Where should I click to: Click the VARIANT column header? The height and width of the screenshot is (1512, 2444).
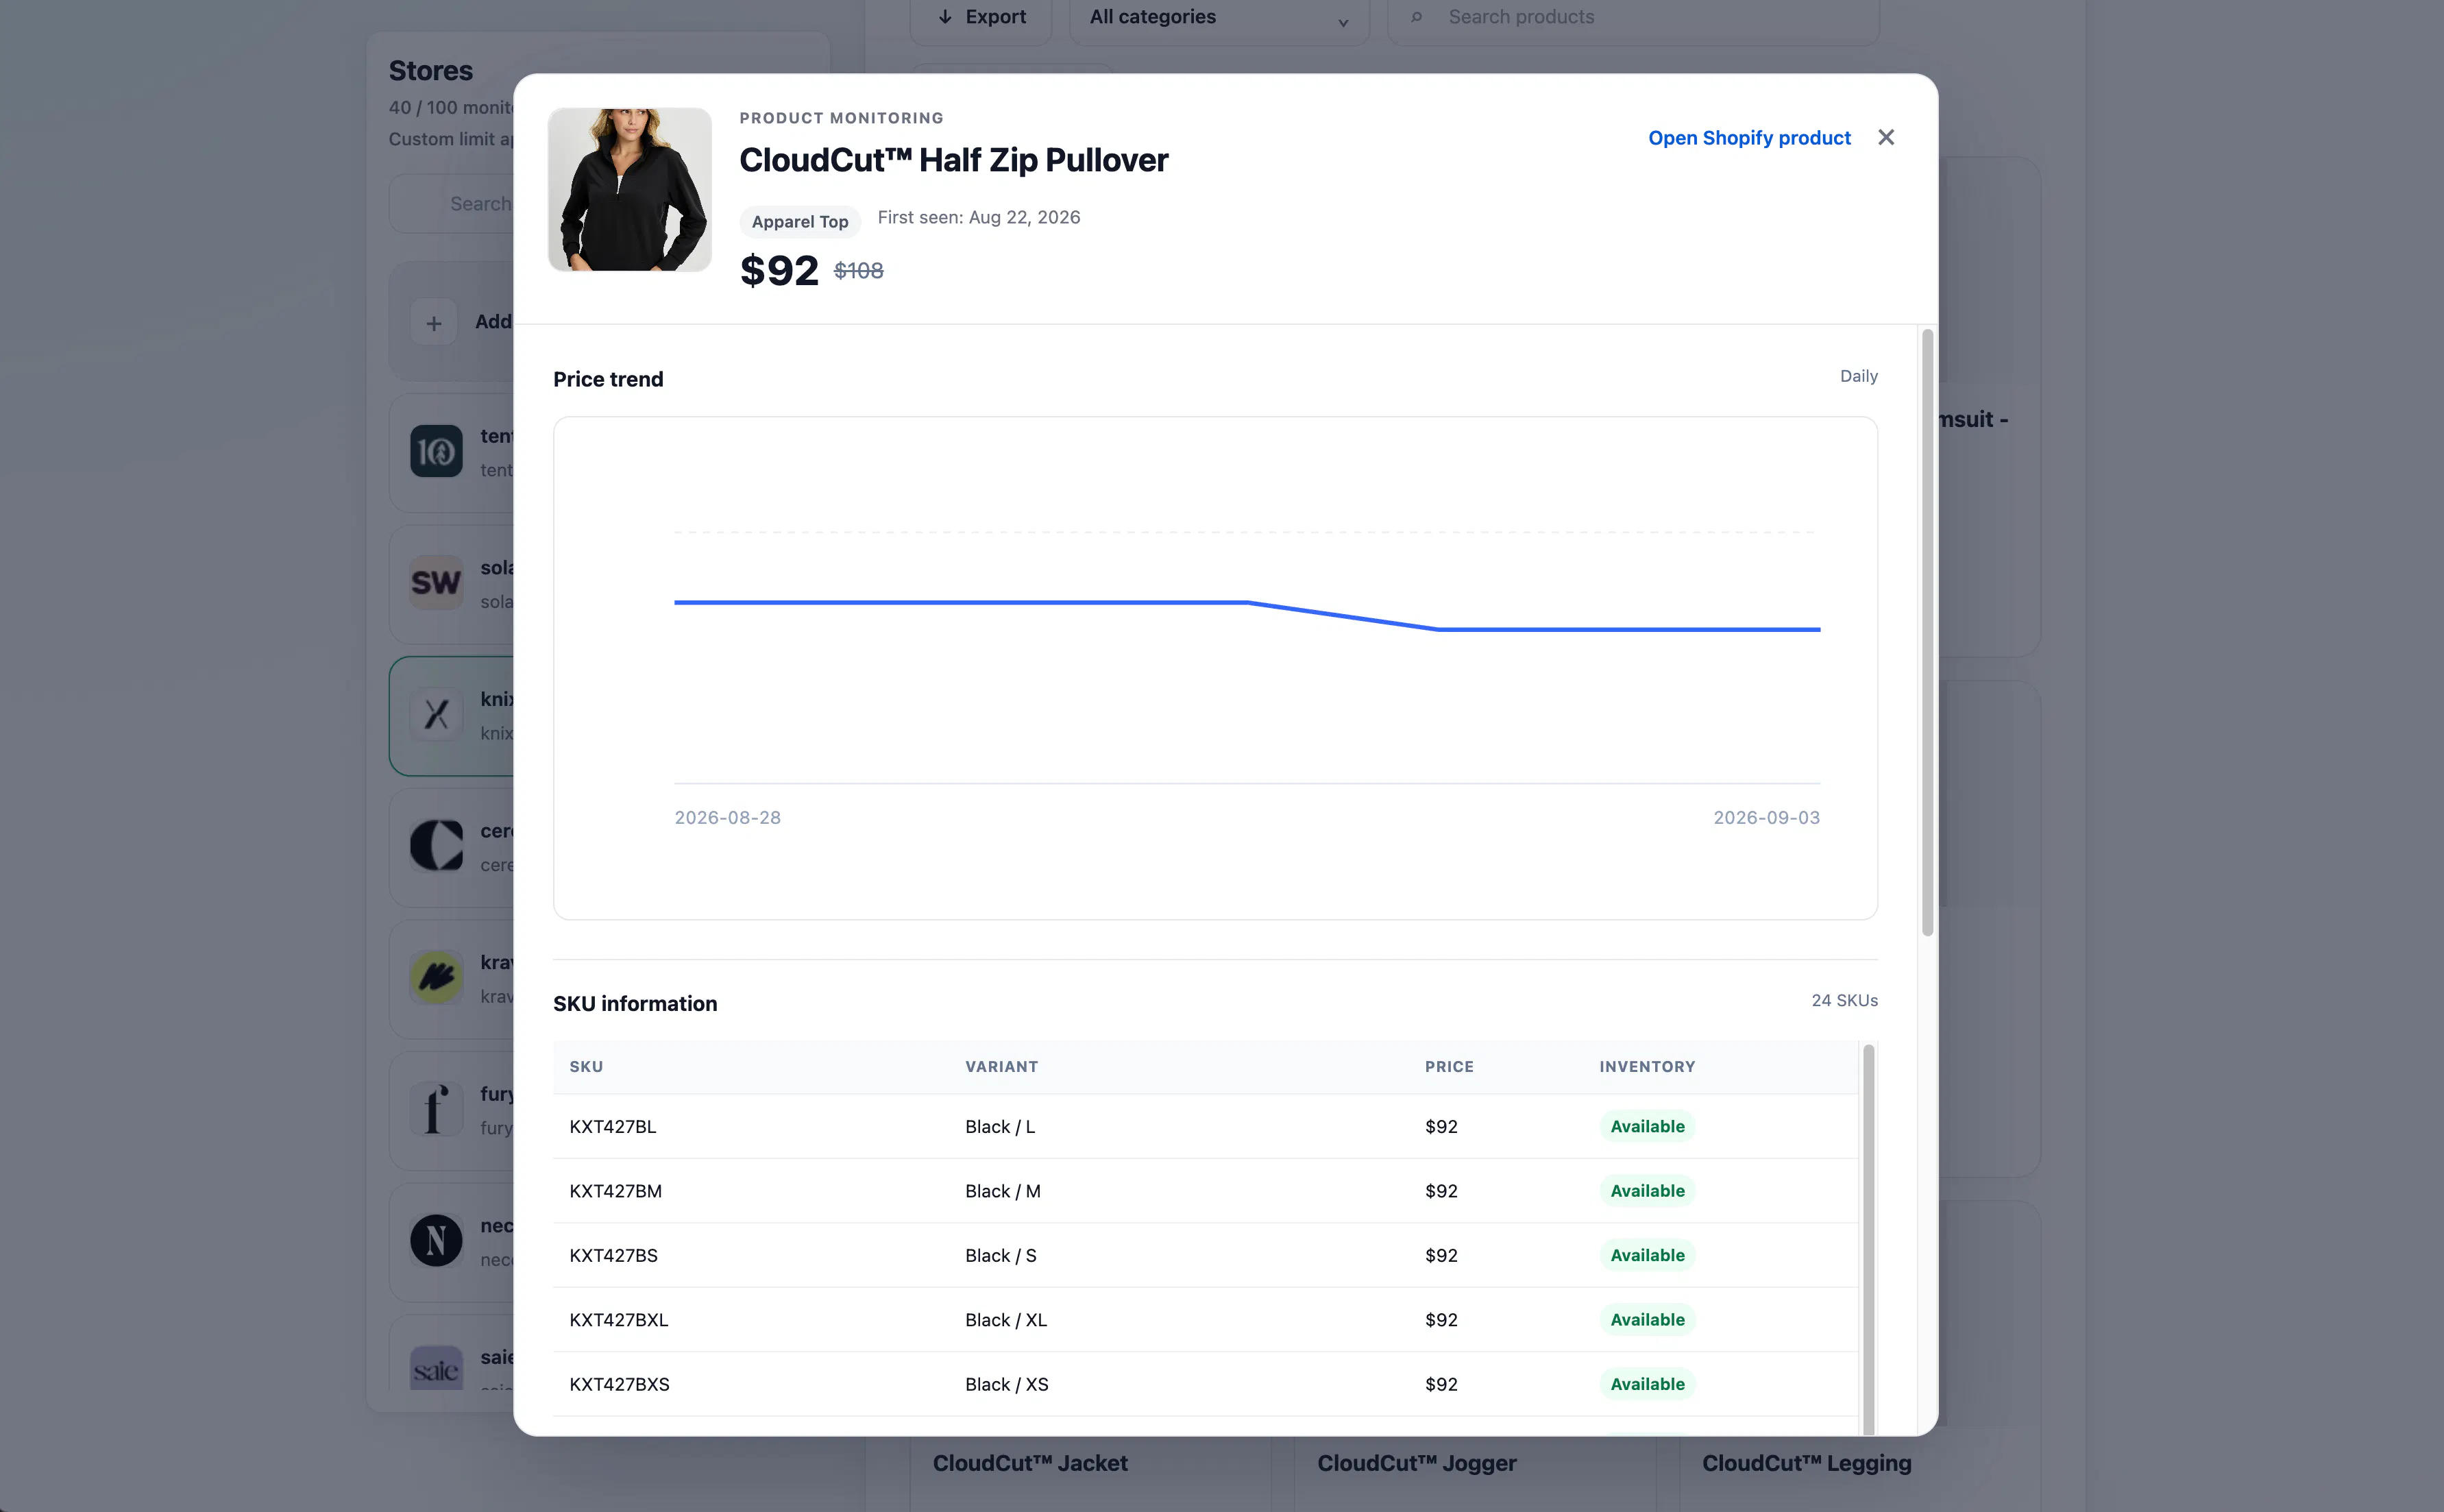(1001, 1066)
